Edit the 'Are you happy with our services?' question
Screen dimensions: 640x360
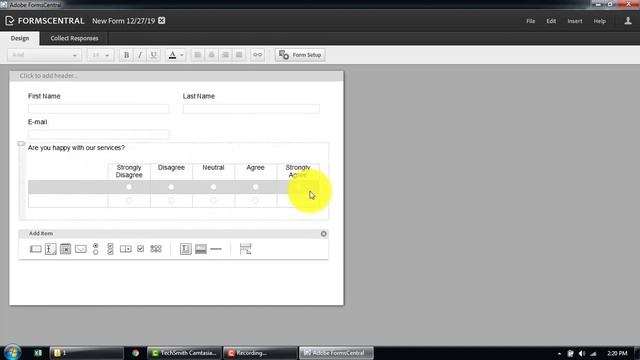click(x=76, y=148)
